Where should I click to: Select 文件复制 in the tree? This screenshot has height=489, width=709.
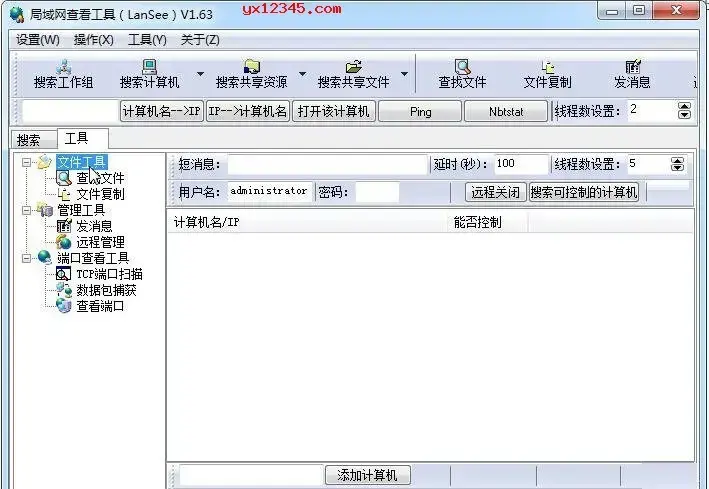[100, 195]
